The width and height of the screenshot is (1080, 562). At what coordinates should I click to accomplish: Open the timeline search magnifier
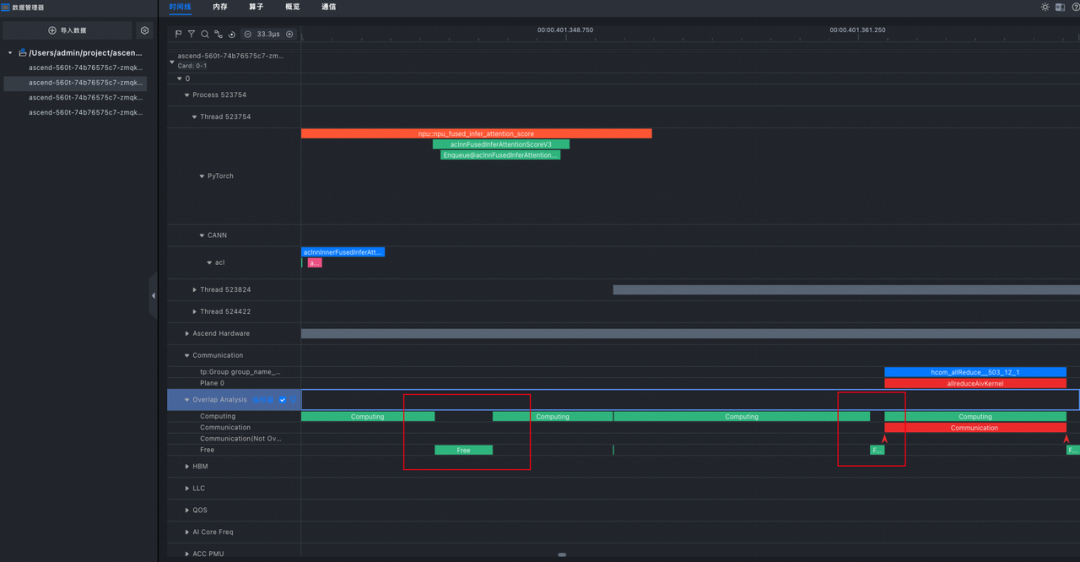[x=205, y=34]
